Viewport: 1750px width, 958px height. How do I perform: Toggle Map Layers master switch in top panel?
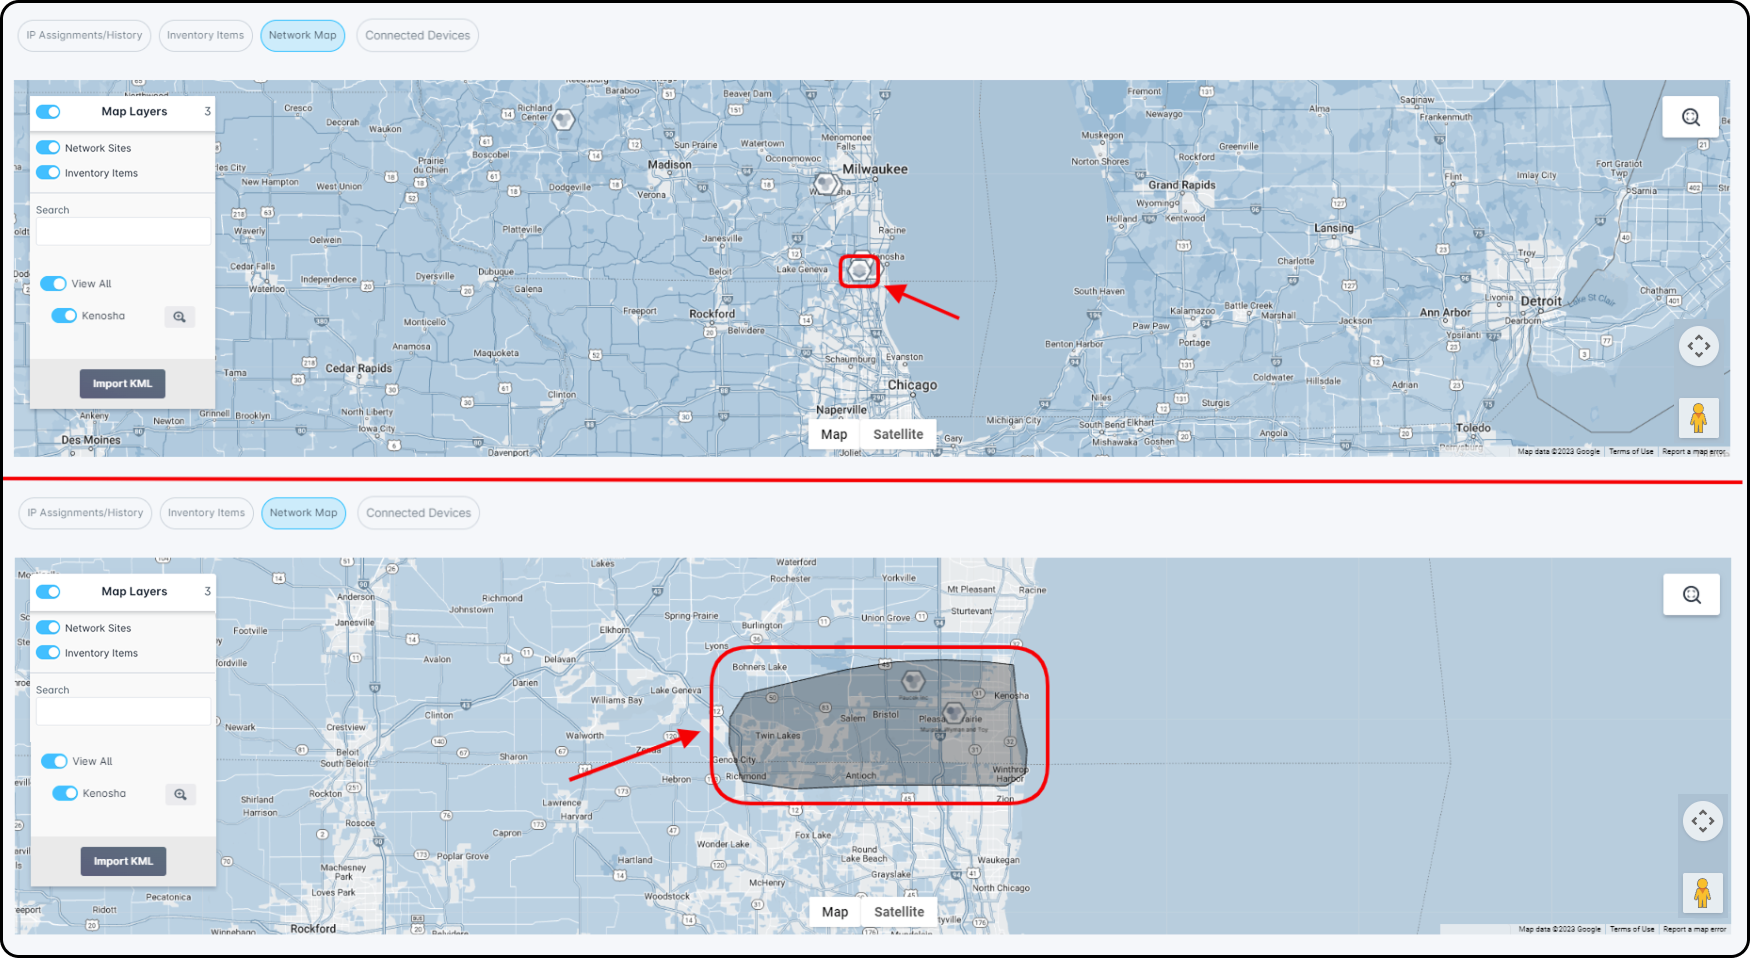[x=48, y=112]
